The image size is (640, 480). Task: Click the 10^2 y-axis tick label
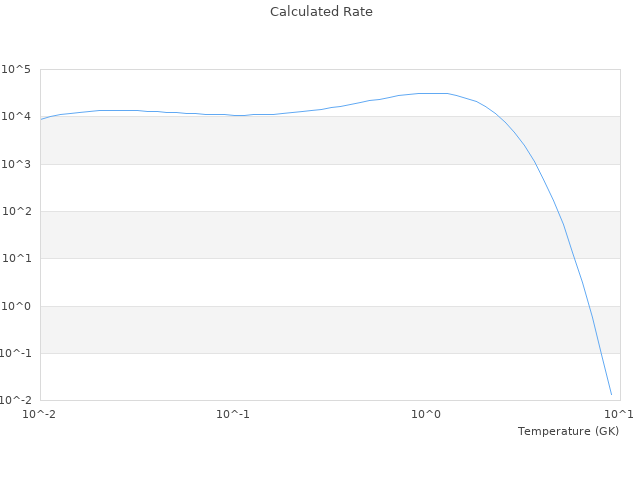[x=16, y=212]
